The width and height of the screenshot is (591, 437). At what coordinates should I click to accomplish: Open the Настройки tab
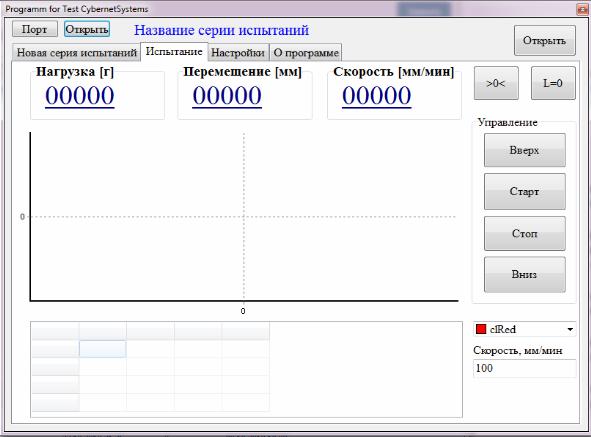238,52
